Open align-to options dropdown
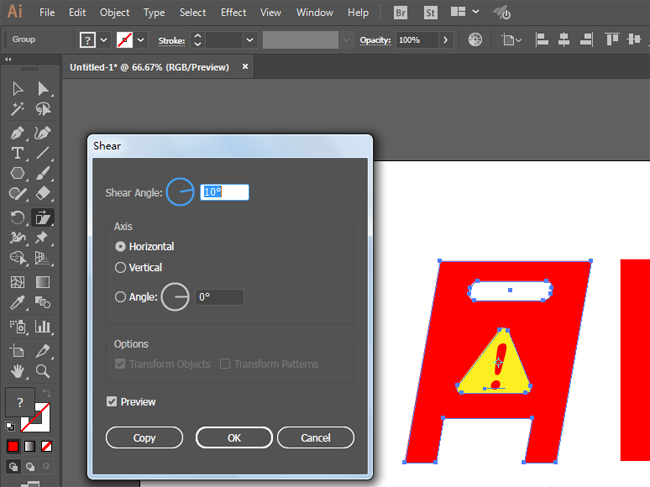 tap(511, 40)
